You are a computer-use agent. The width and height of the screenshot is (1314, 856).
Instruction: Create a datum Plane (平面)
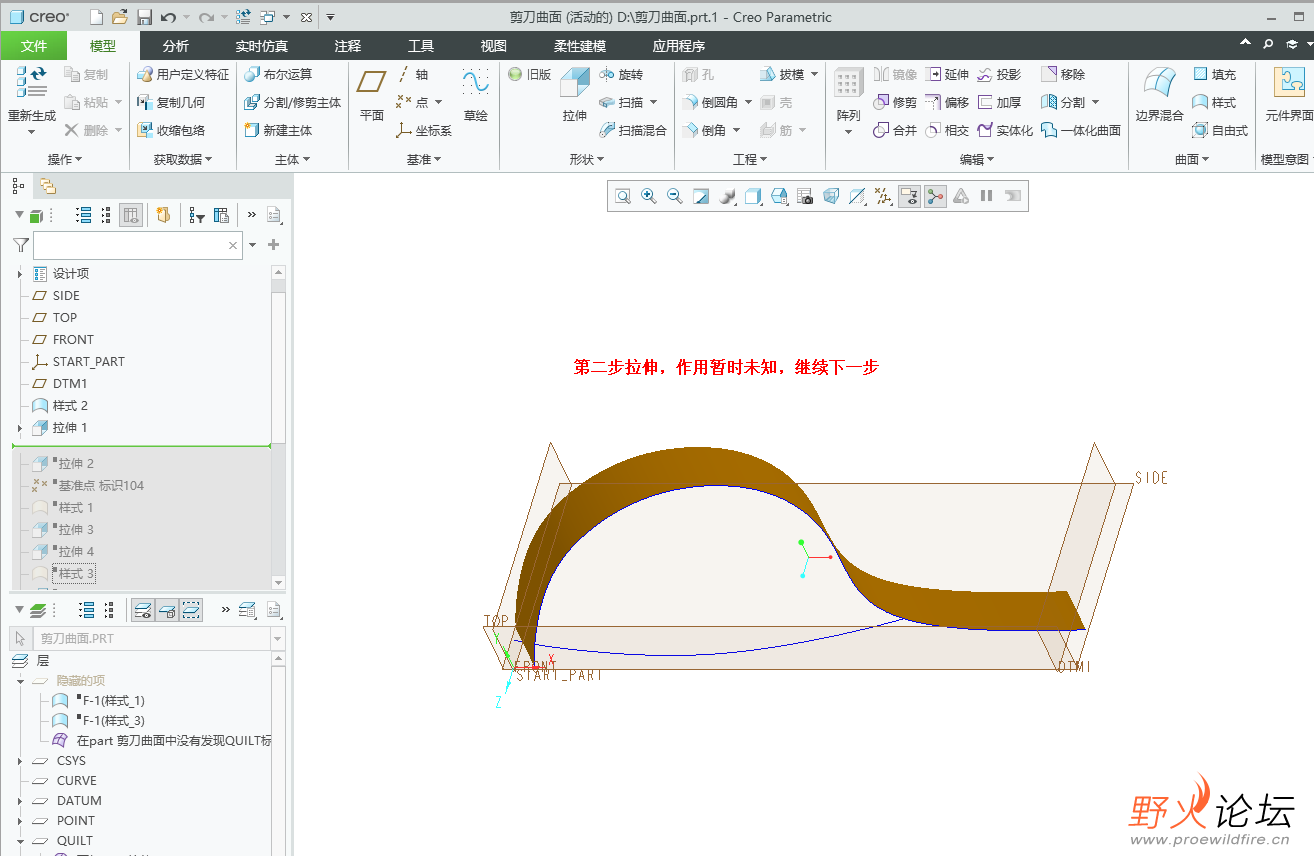click(x=372, y=95)
